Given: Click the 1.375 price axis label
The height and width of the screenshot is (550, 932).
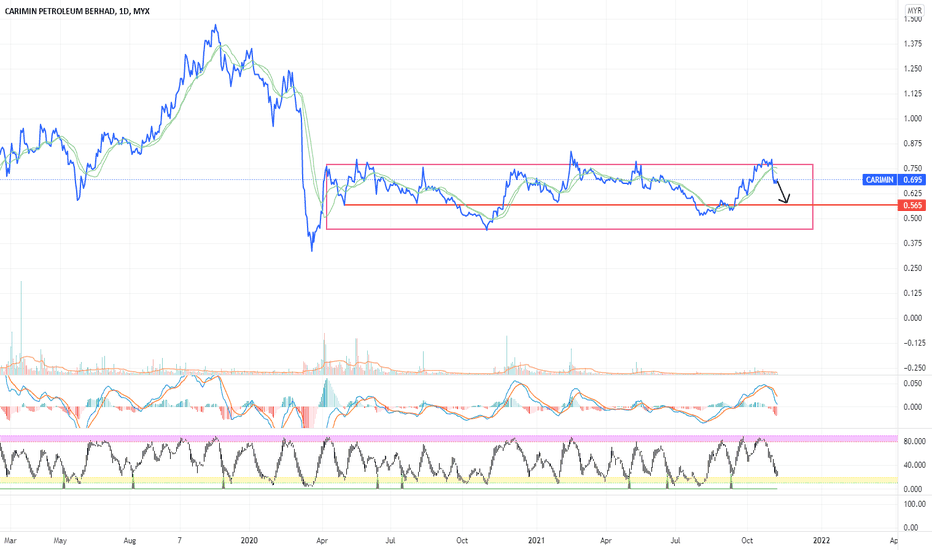Looking at the screenshot, I should click(x=912, y=44).
